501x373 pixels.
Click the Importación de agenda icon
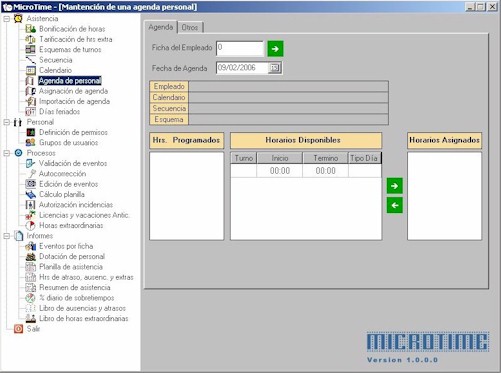click(x=31, y=101)
